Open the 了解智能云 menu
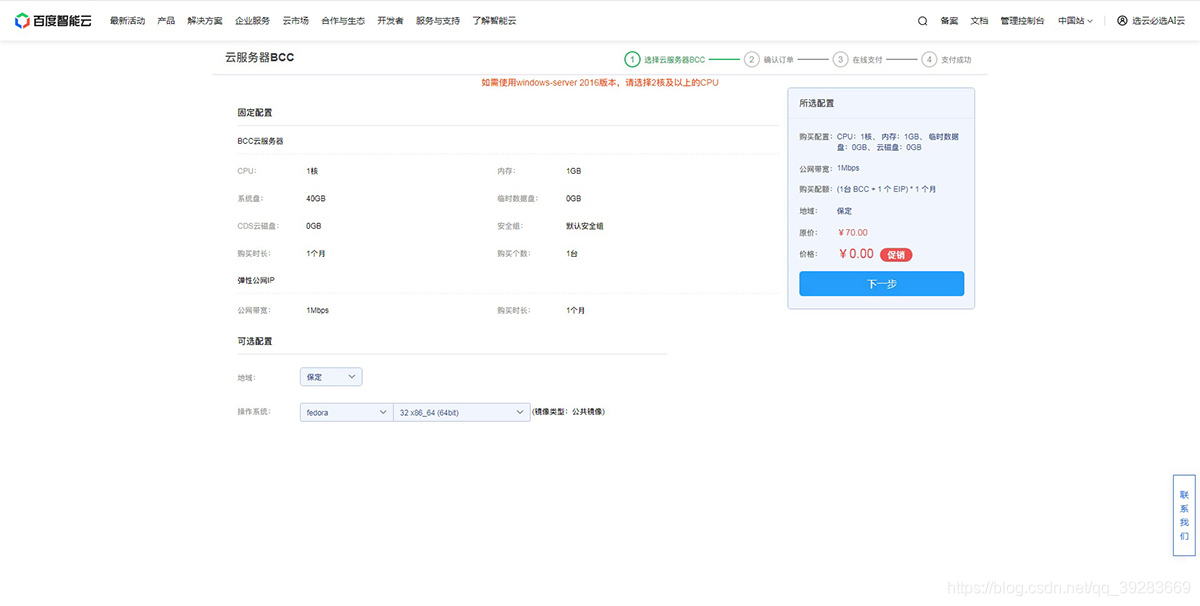 pyautogui.click(x=494, y=20)
